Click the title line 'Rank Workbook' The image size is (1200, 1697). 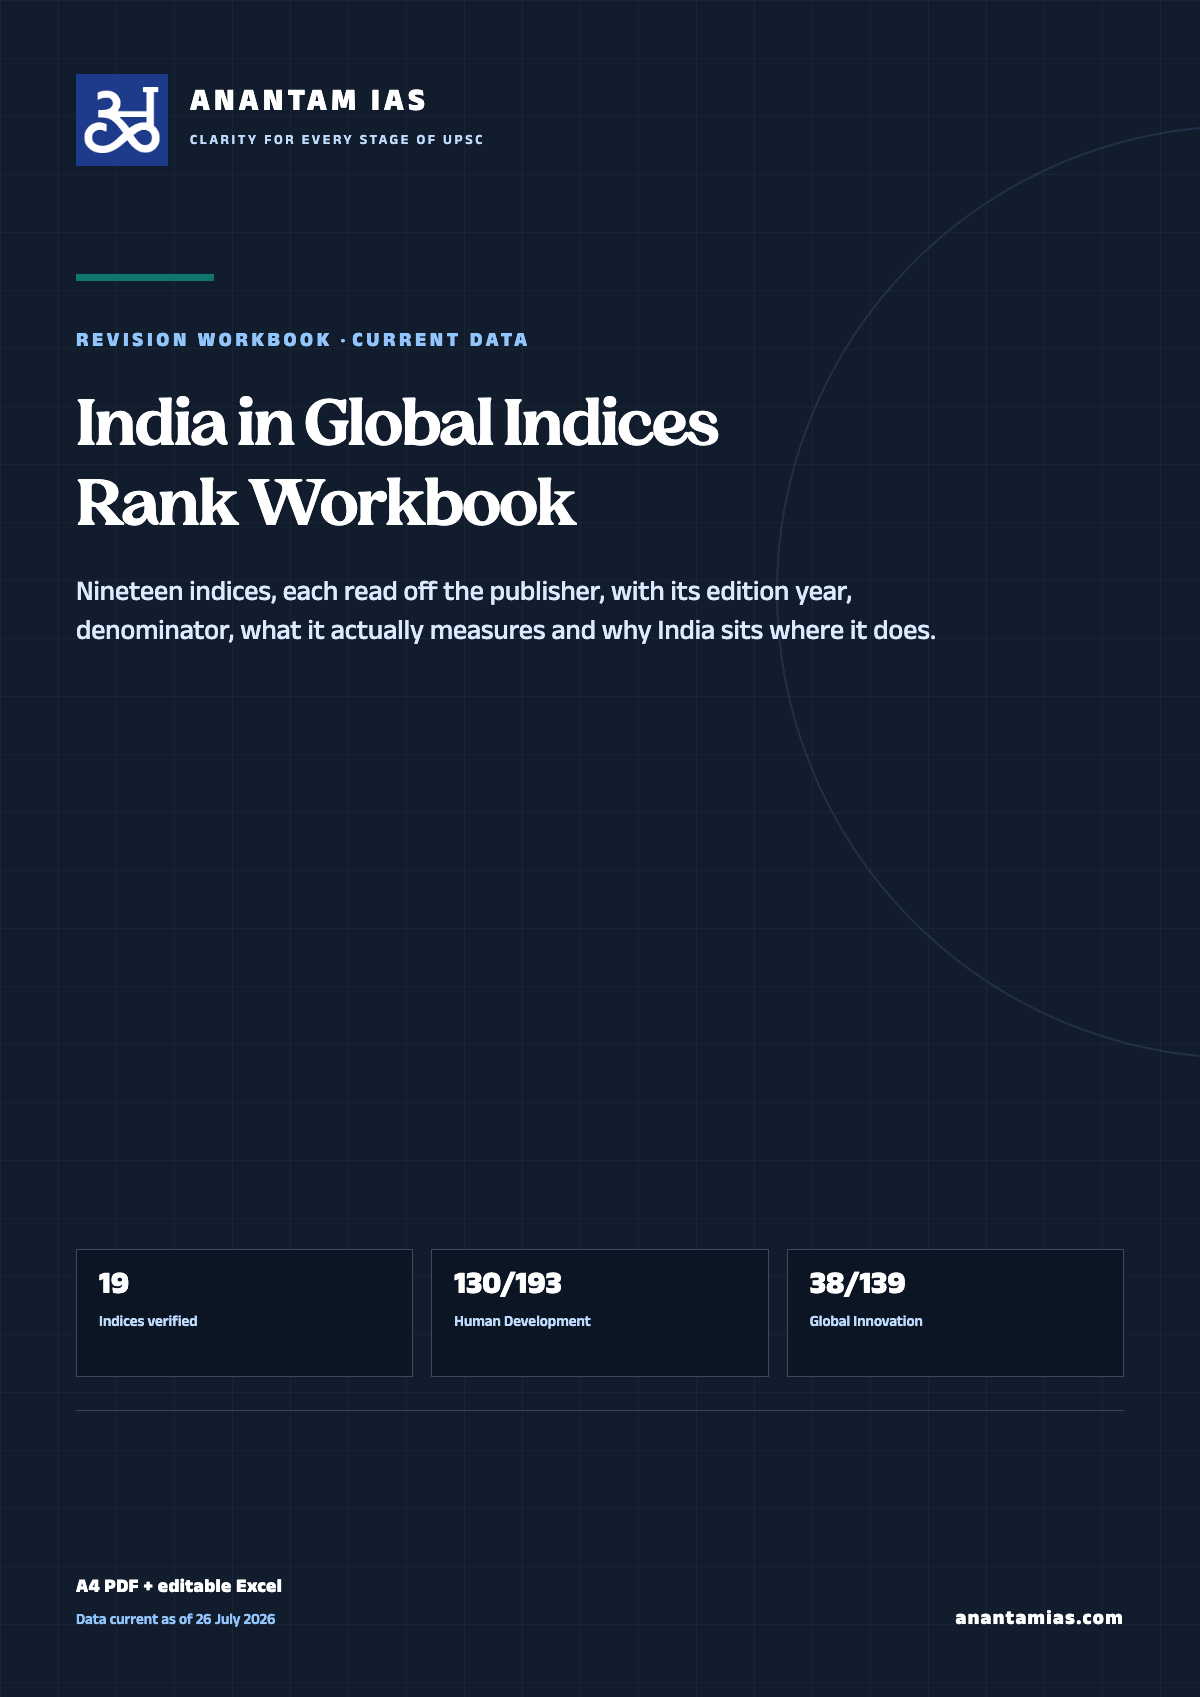[326, 502]
